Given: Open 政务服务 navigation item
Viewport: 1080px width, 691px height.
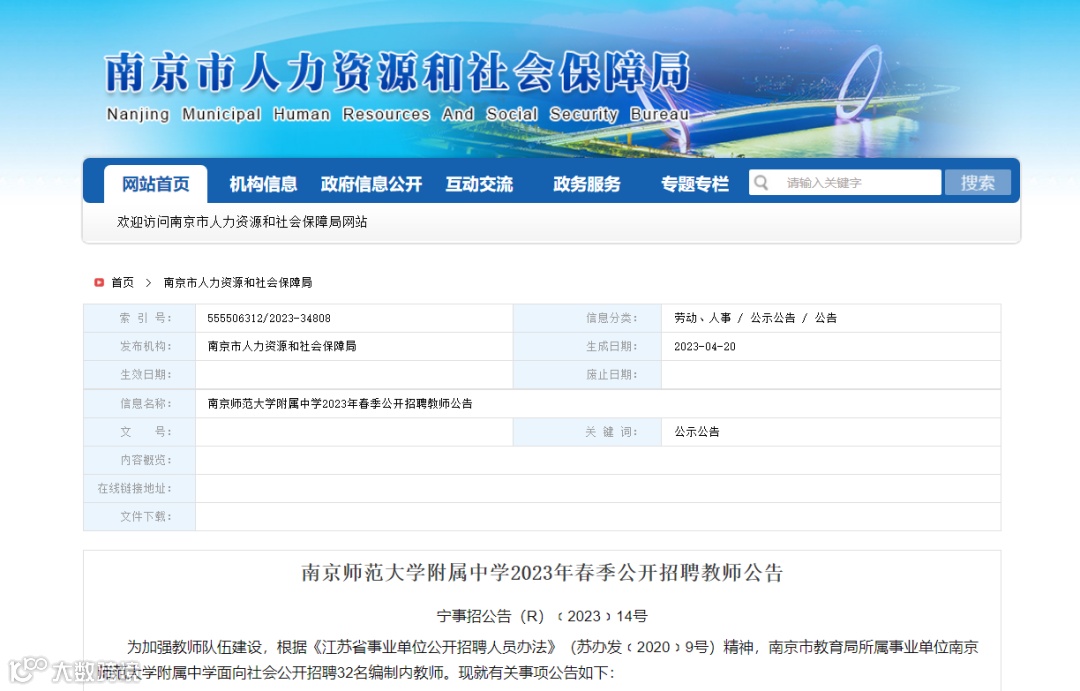Looking at the screenshot, I should coord(587,184).
